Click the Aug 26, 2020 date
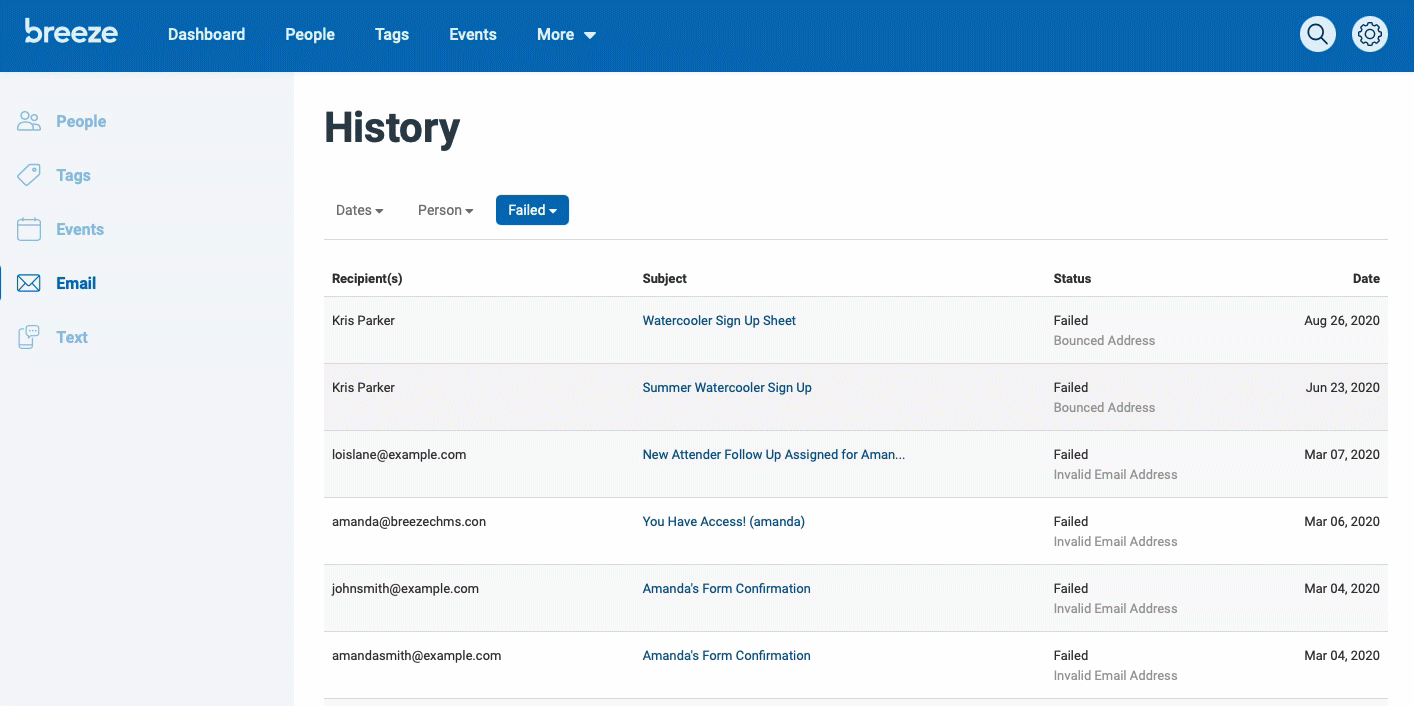 1342,321
